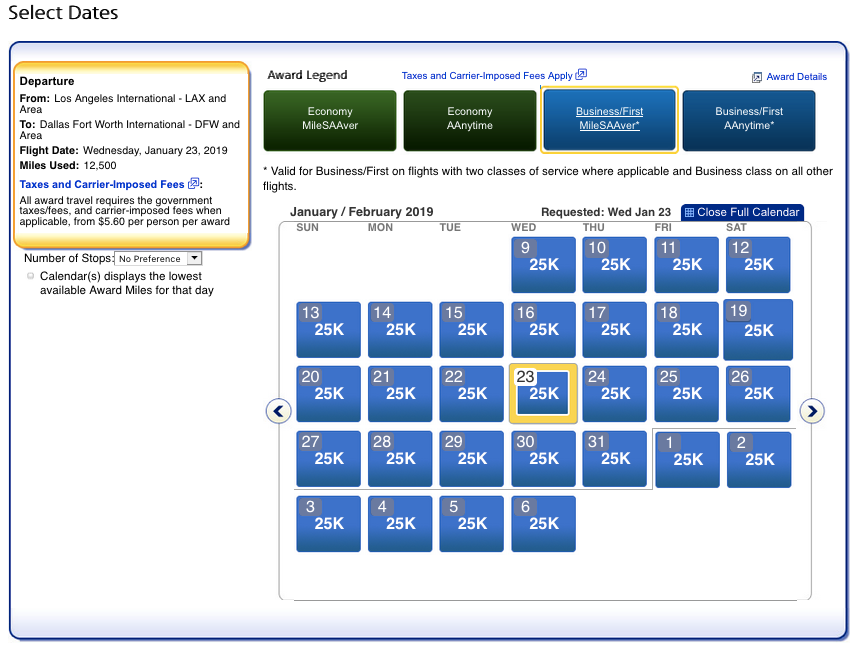Select February 6 25K date tile
This screenshot has height=650, width=861.
click(x=543, y=523)
